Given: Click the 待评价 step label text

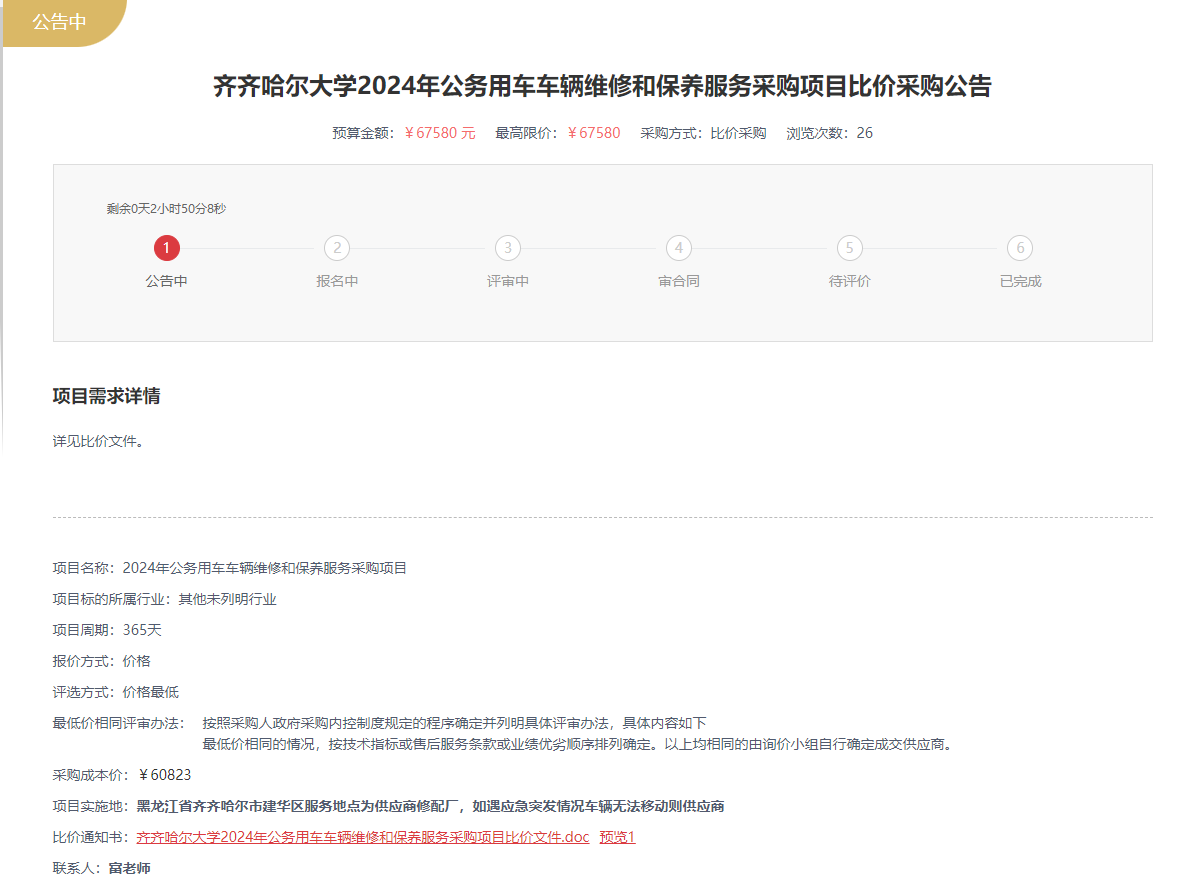Looking at the screenshot, I should coord(849,281).
